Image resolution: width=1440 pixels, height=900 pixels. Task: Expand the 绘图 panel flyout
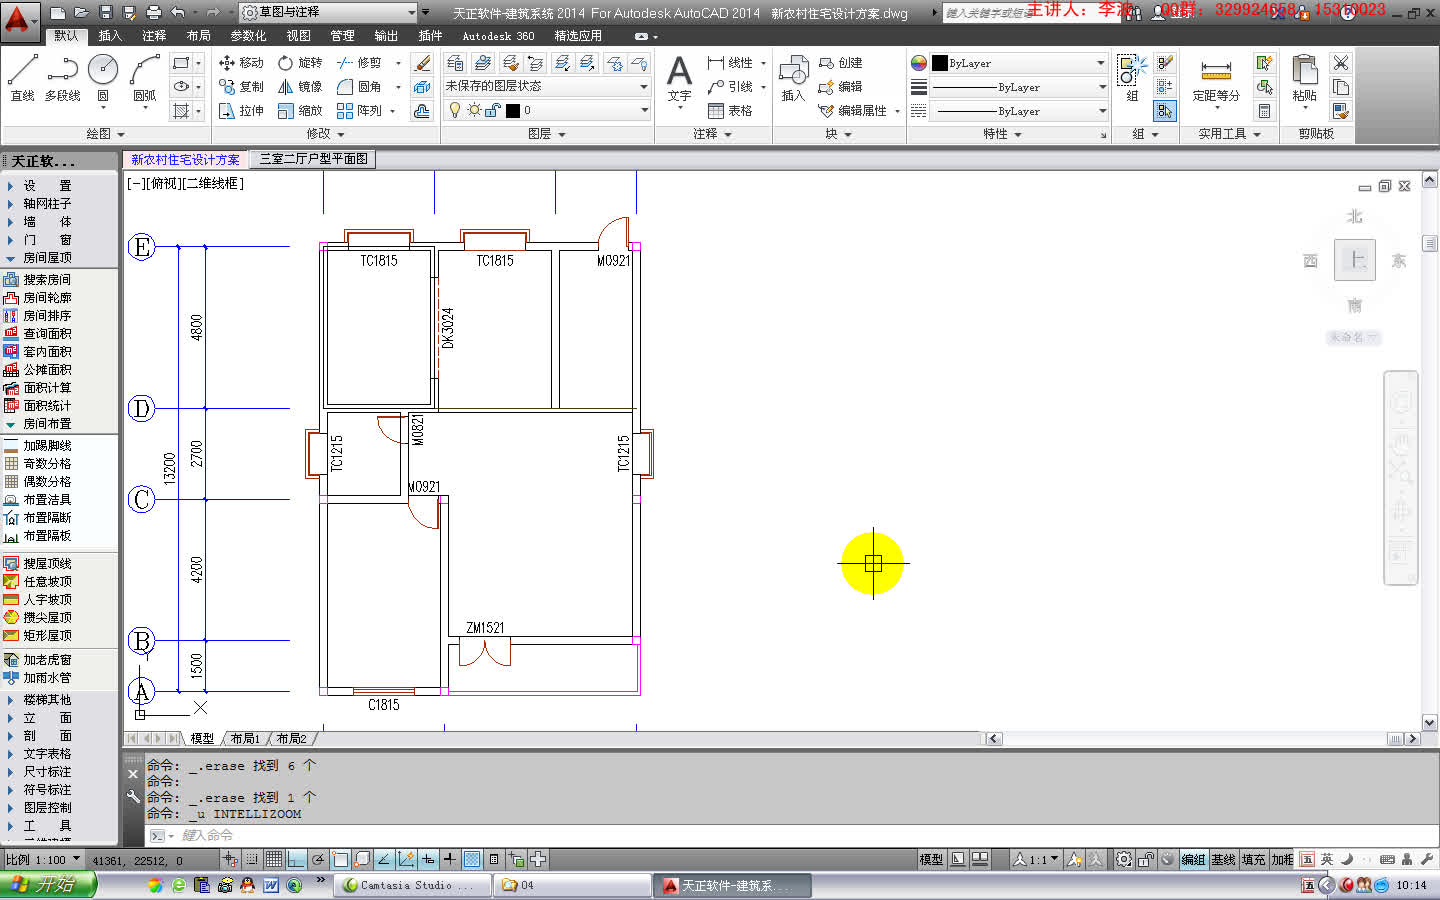[105, 134]
